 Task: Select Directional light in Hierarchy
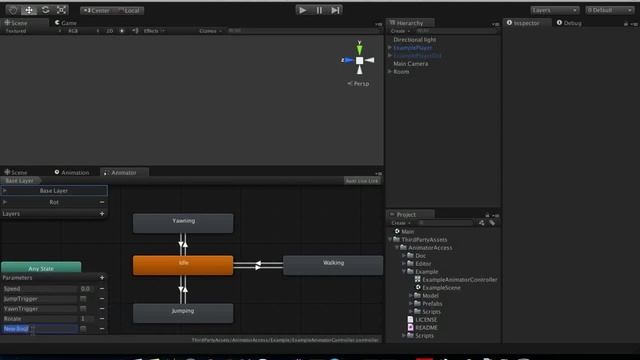[x=415, y=40]
